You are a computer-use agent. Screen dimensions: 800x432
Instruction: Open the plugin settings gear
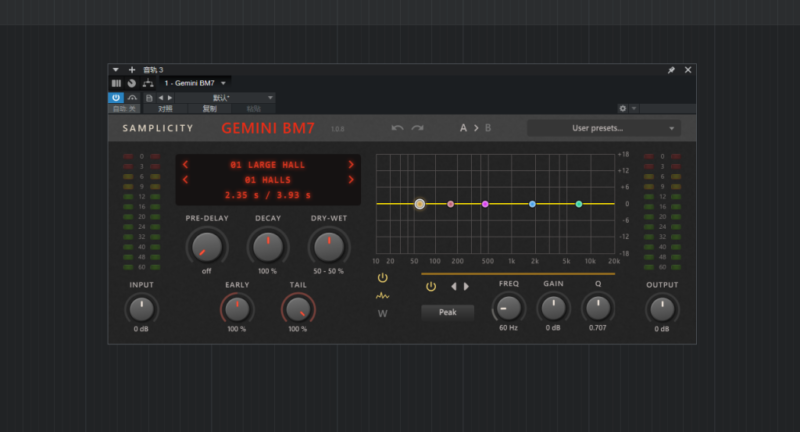623,108
